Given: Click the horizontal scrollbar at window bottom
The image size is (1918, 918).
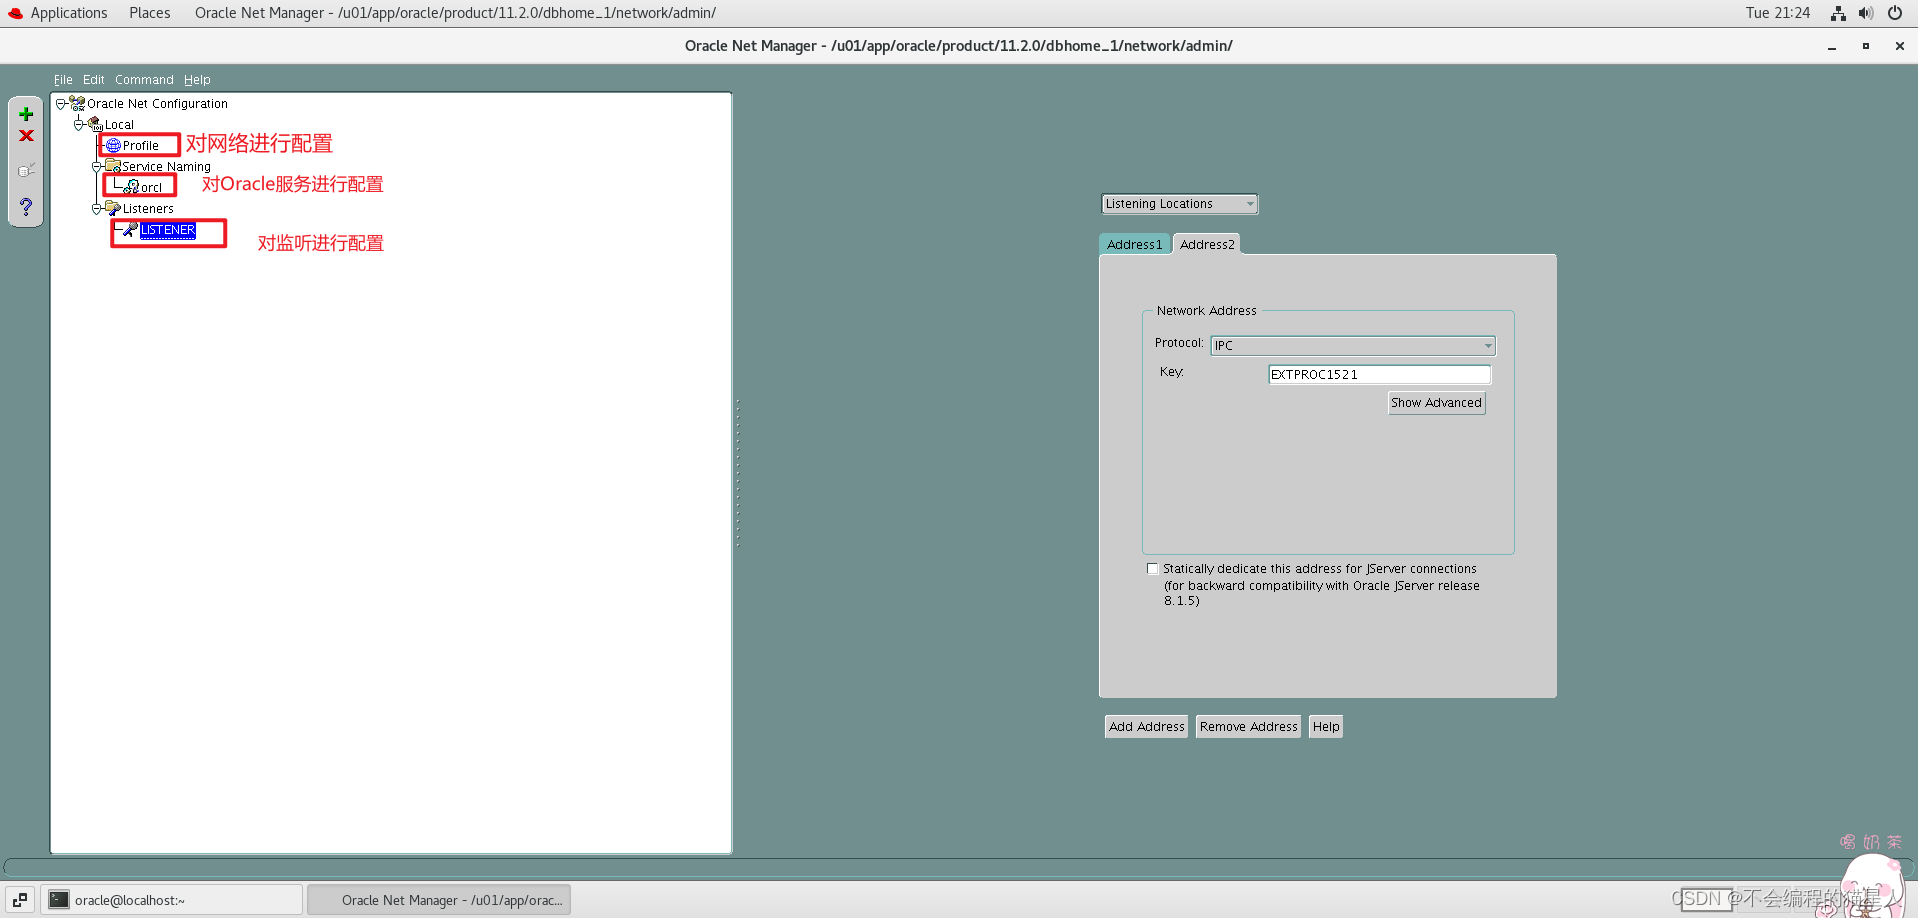Looking at the screenshot, I should (x=958, y=866).
